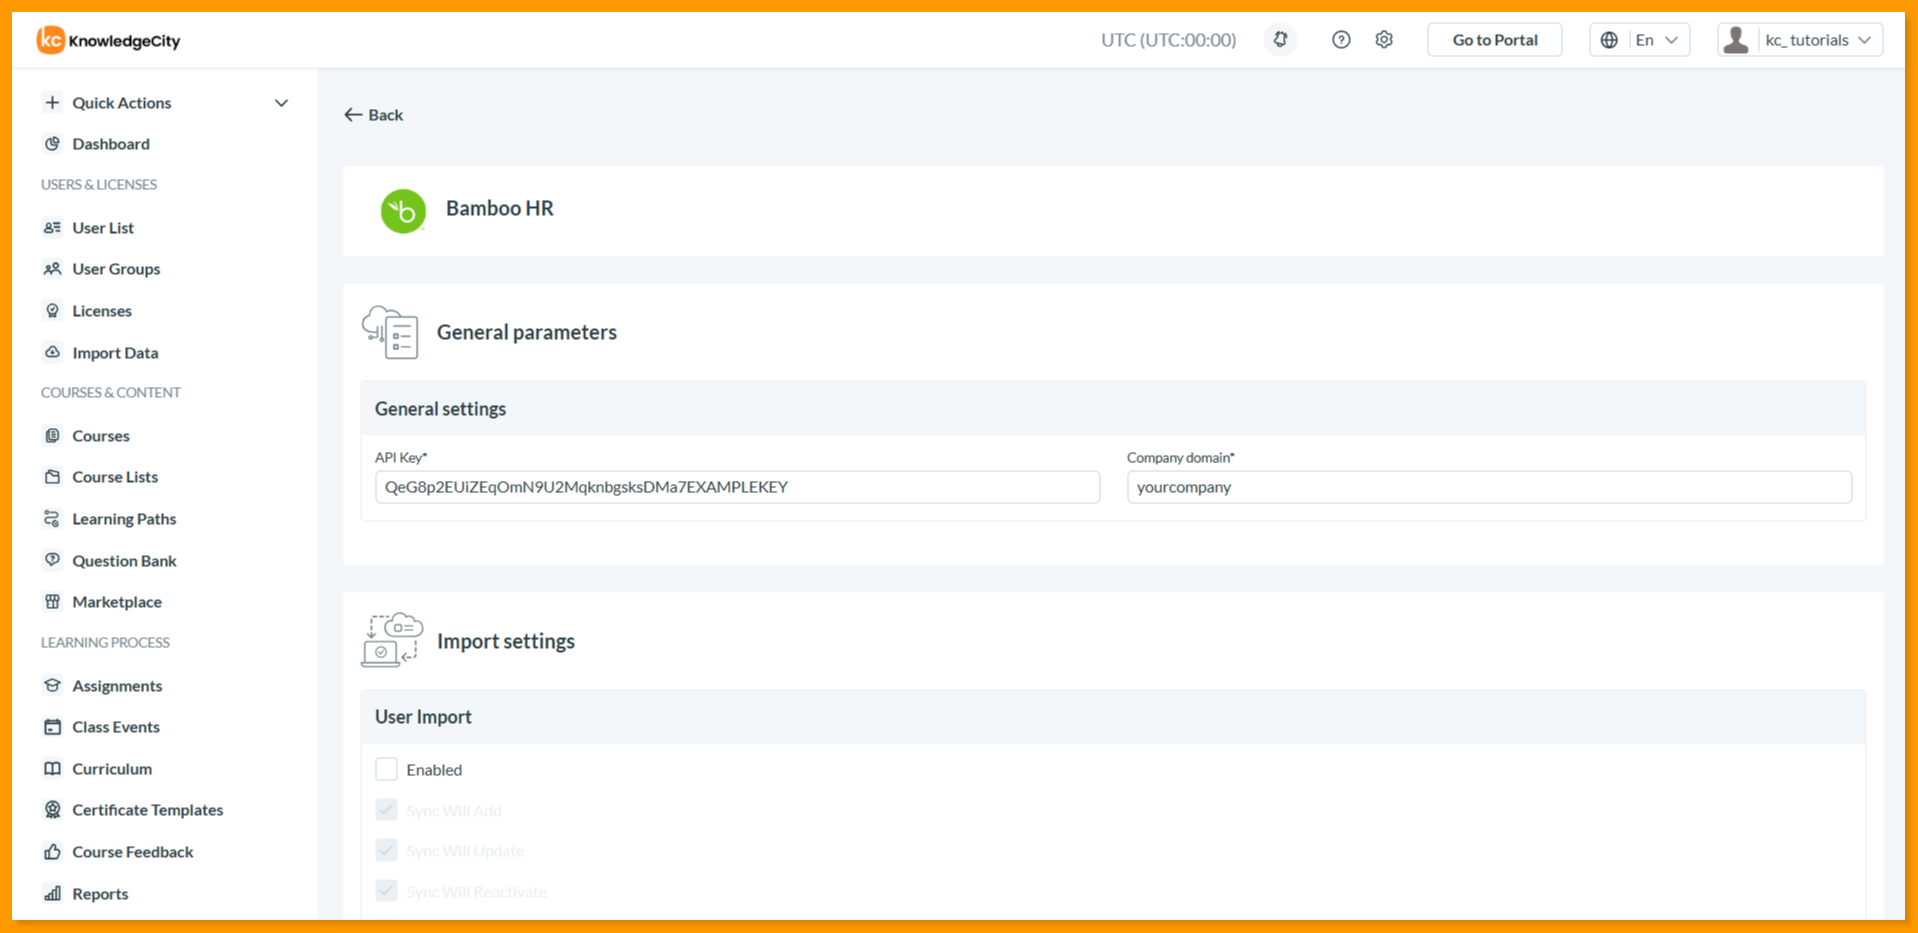Expand the Quick Actions chevron
This screenshot has height=933, width=1918.
point(282,103)
